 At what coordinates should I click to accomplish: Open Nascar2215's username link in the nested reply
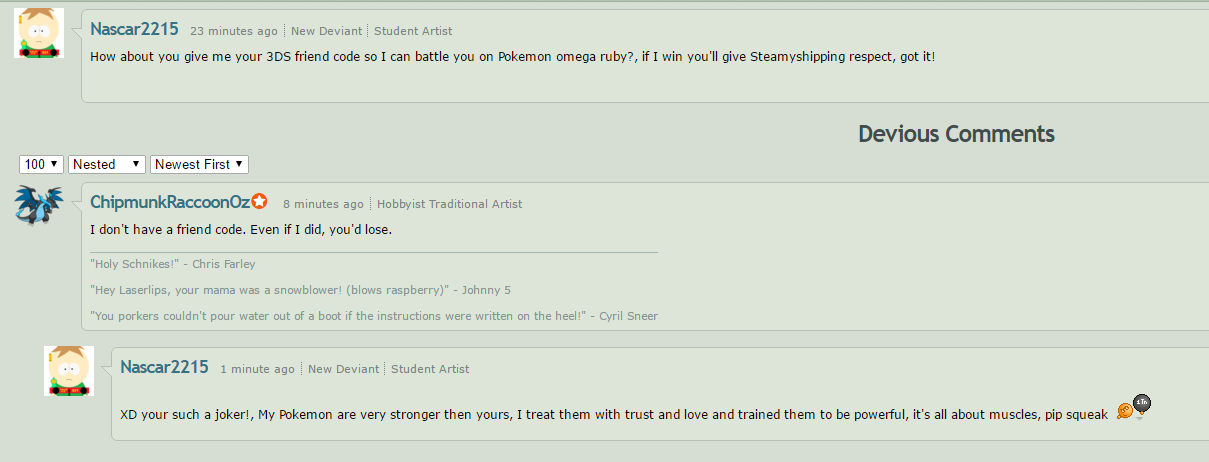[164, 367]
